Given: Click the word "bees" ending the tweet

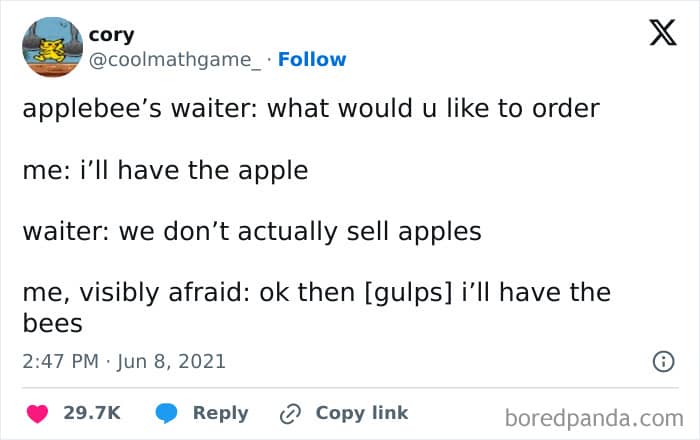Looking at the screenshot, I should click(52, 324).
